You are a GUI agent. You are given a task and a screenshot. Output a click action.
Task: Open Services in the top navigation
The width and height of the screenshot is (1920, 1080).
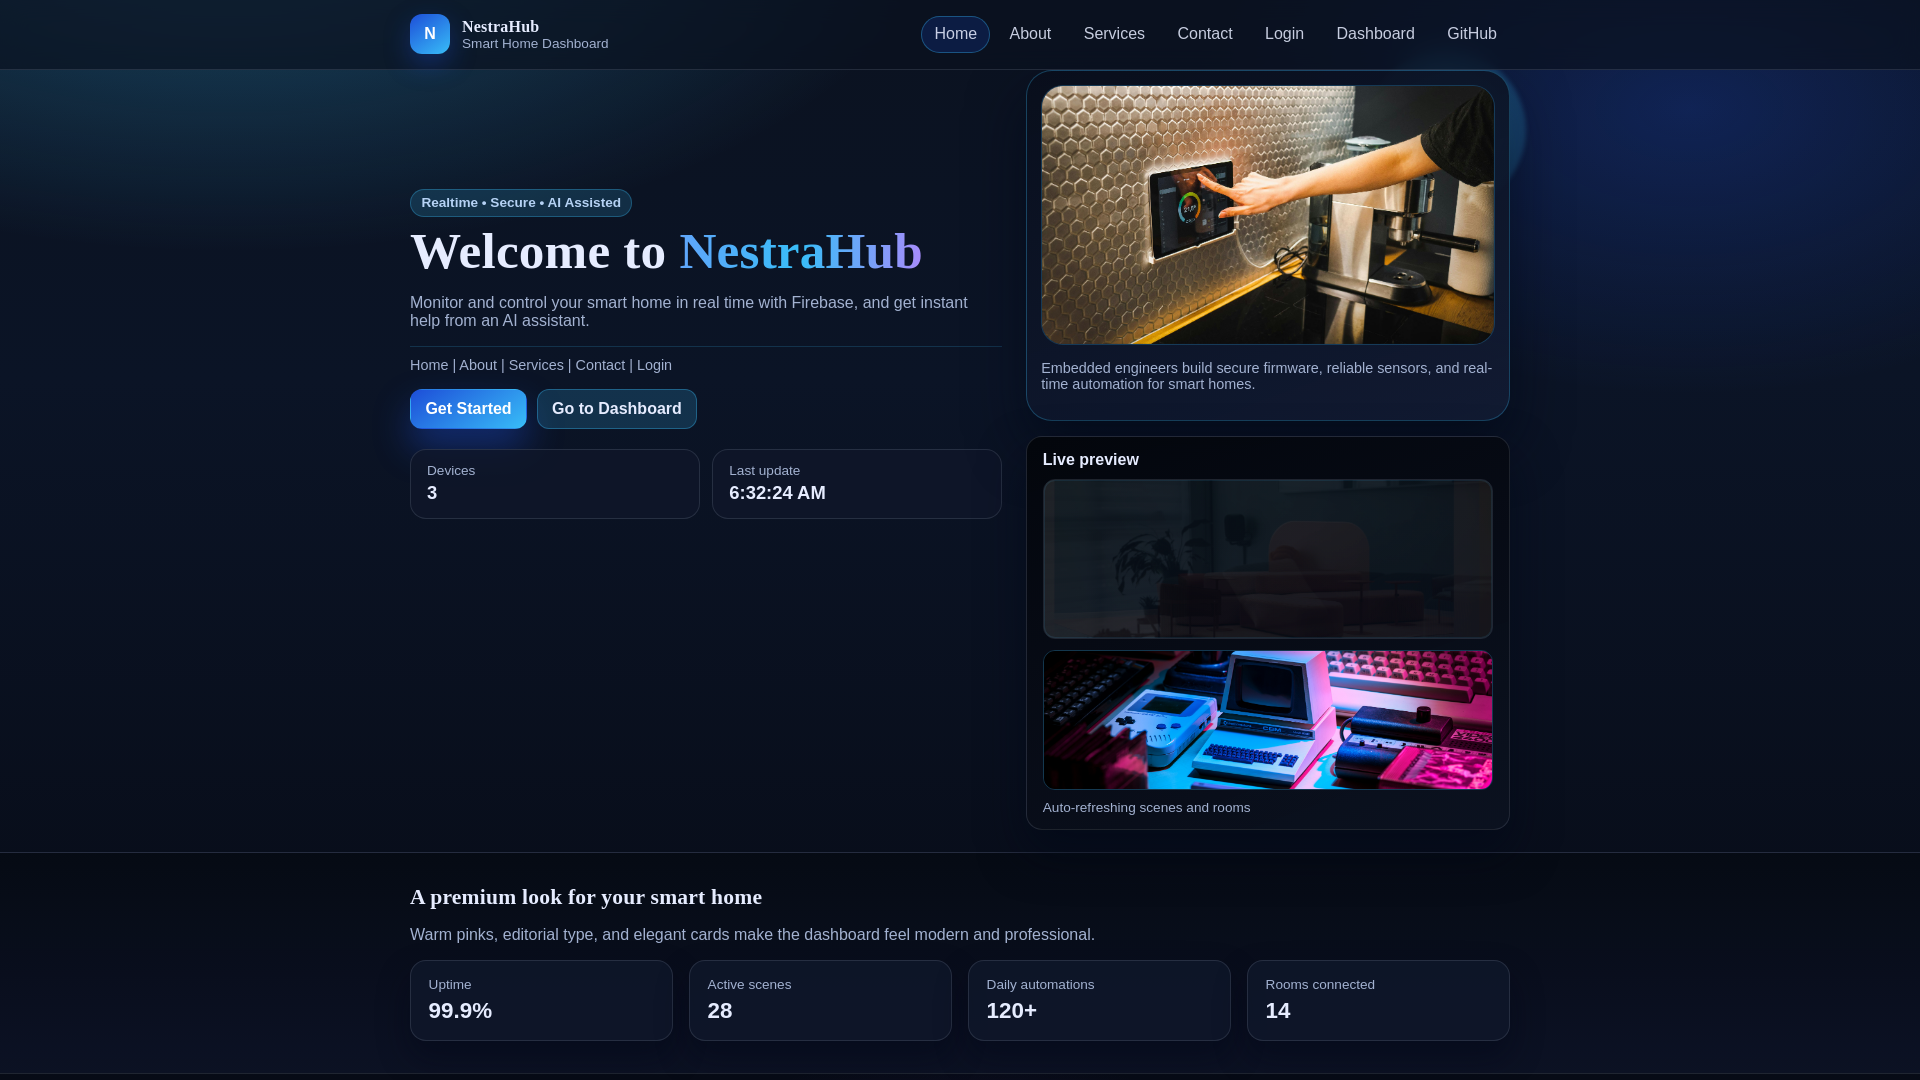click(1114, 34)
